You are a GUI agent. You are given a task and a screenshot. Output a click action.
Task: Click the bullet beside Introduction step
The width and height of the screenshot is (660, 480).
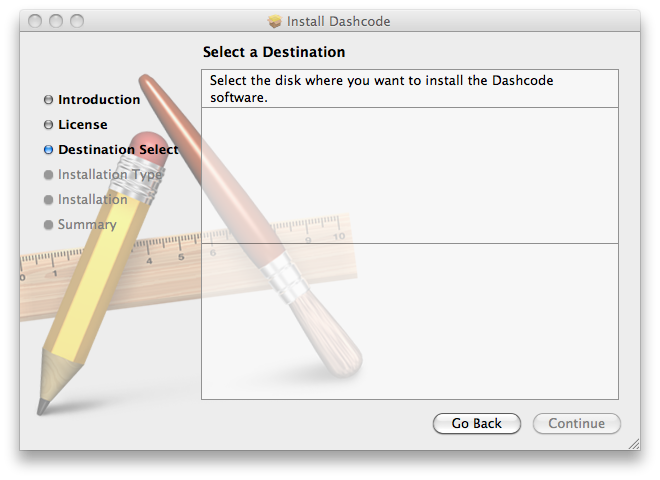point(48,100)
